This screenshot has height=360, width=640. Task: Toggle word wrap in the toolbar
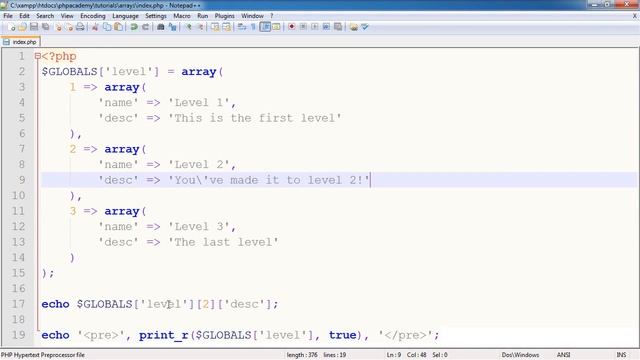coord(242,27)
